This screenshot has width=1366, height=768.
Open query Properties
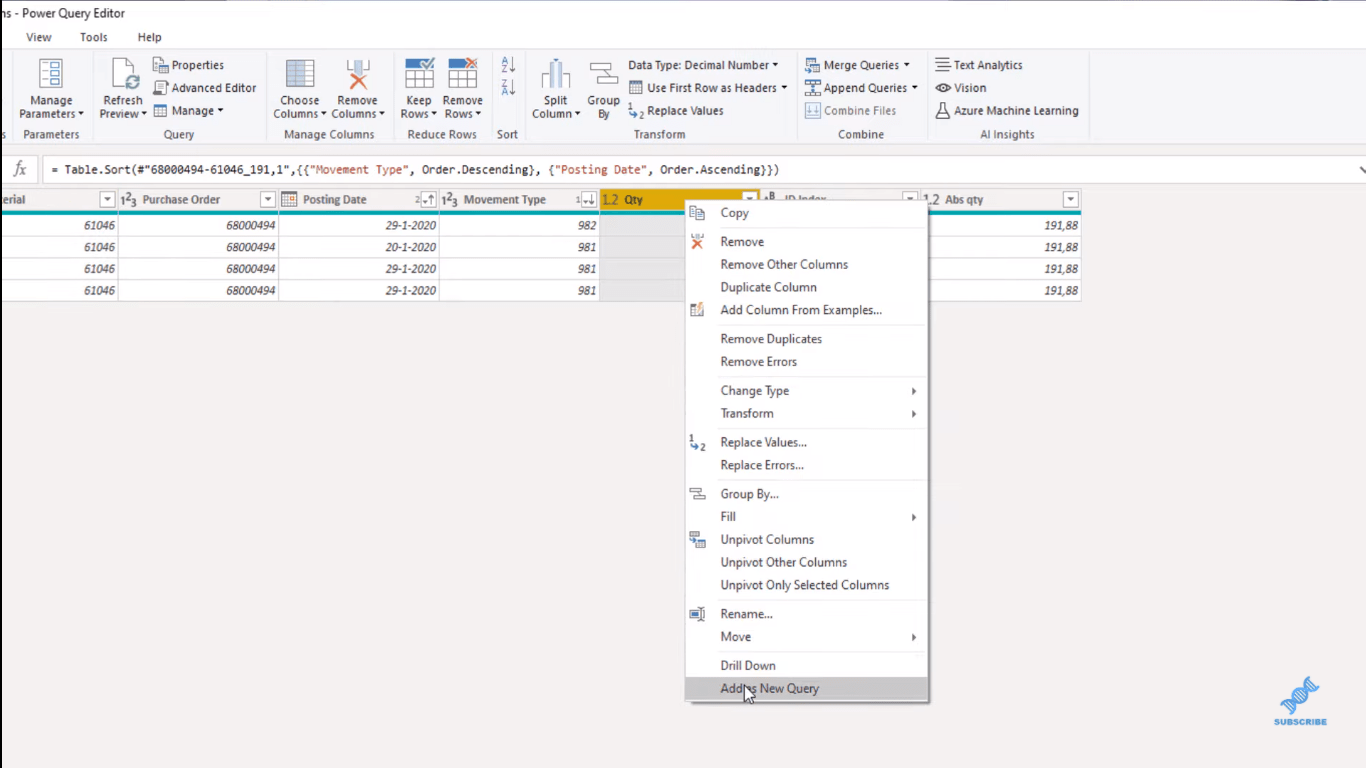click(189, 65)
